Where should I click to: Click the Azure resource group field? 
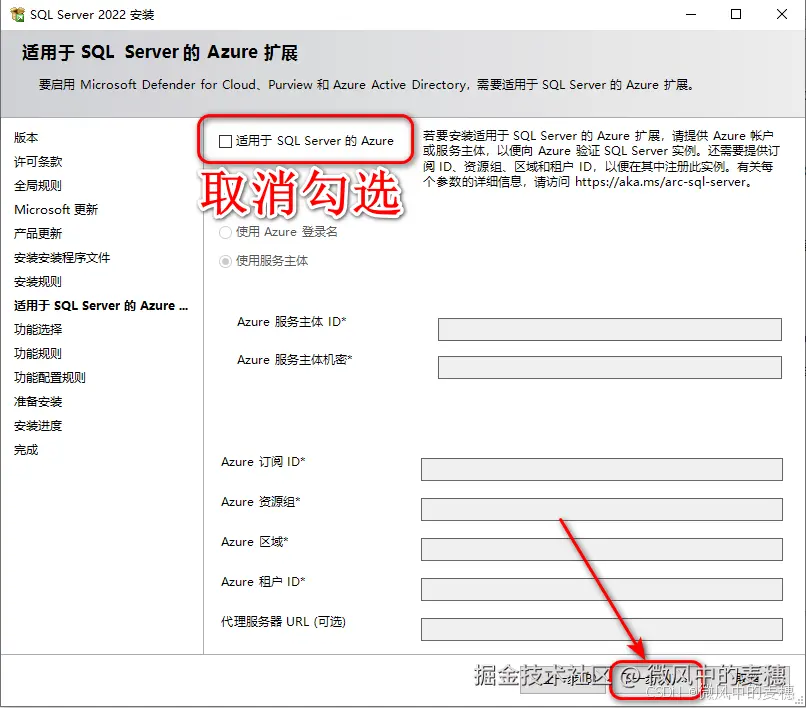pyautogui.click(x=601, y=509)
